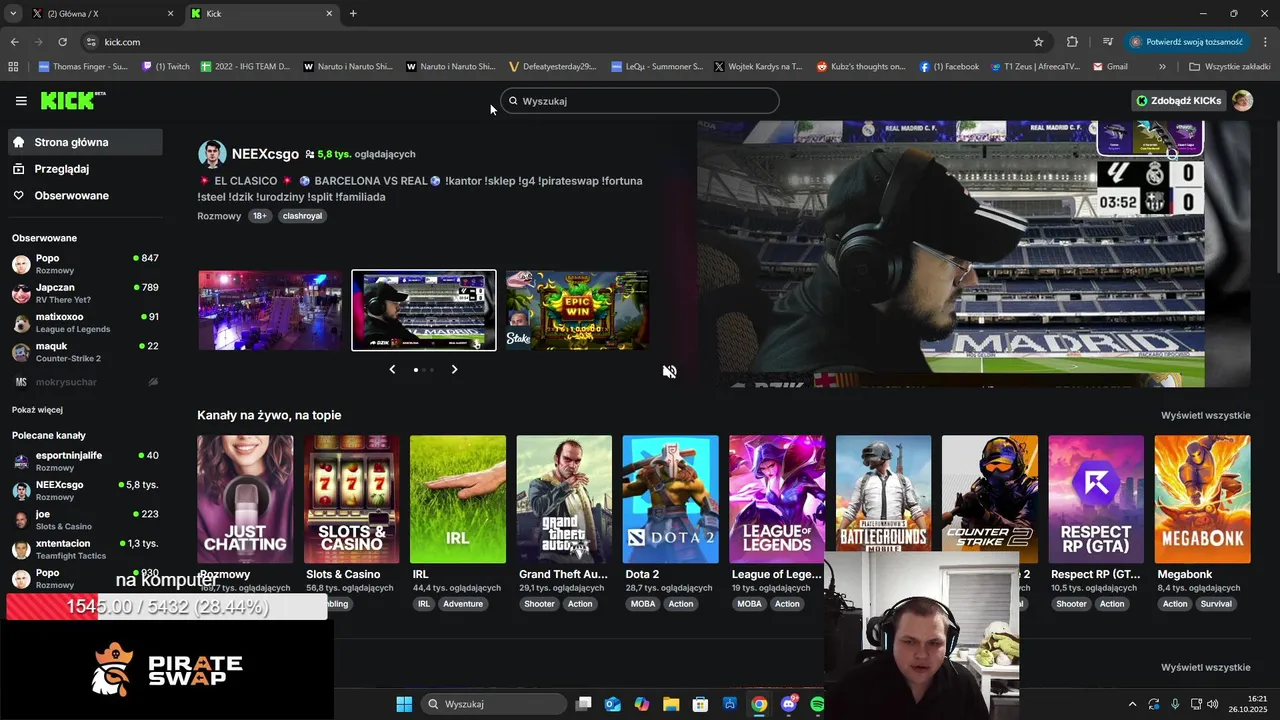The height and width of the screenshot is (720, 1280).
Task: Open the Gmail bookmark
Action: tap(1111, 67)
